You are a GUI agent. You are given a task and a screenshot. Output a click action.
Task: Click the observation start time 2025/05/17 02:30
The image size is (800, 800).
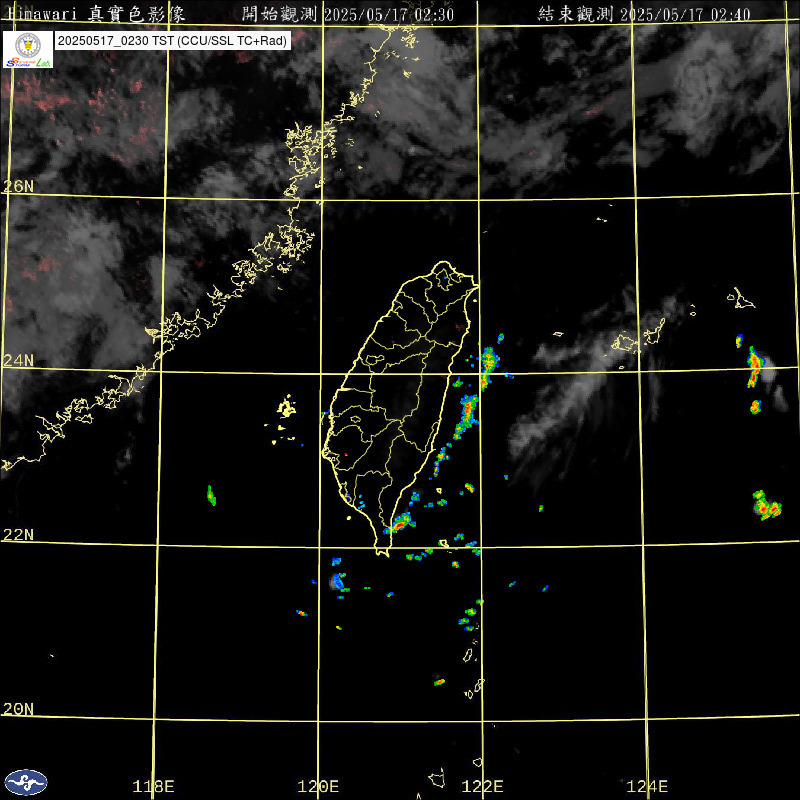pyautogui.click(x=389, y=14)
